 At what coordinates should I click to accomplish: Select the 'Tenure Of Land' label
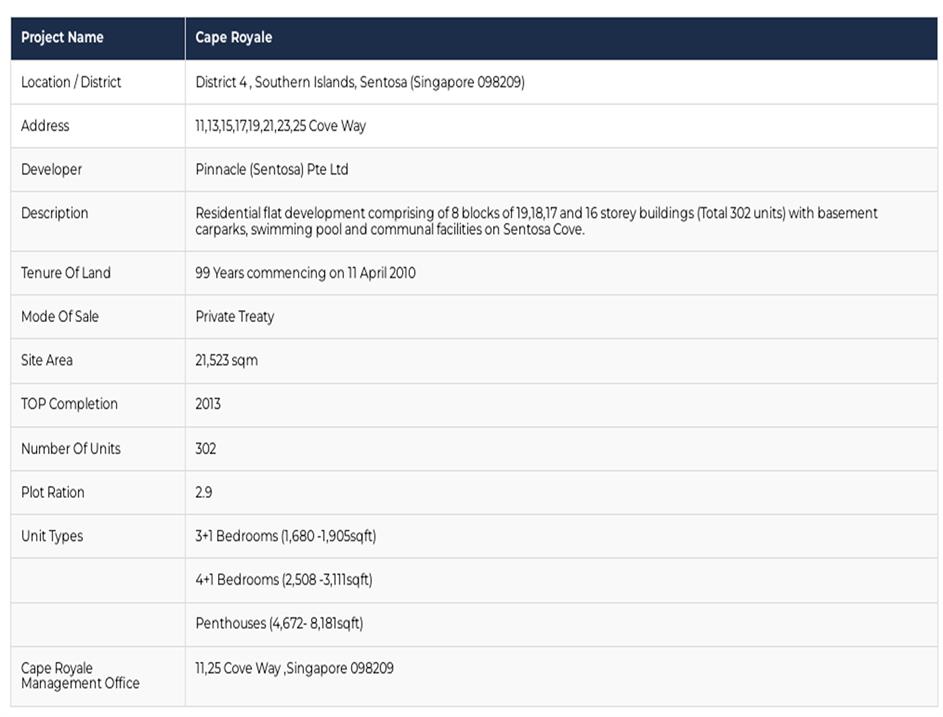click(x=66, y=273)
